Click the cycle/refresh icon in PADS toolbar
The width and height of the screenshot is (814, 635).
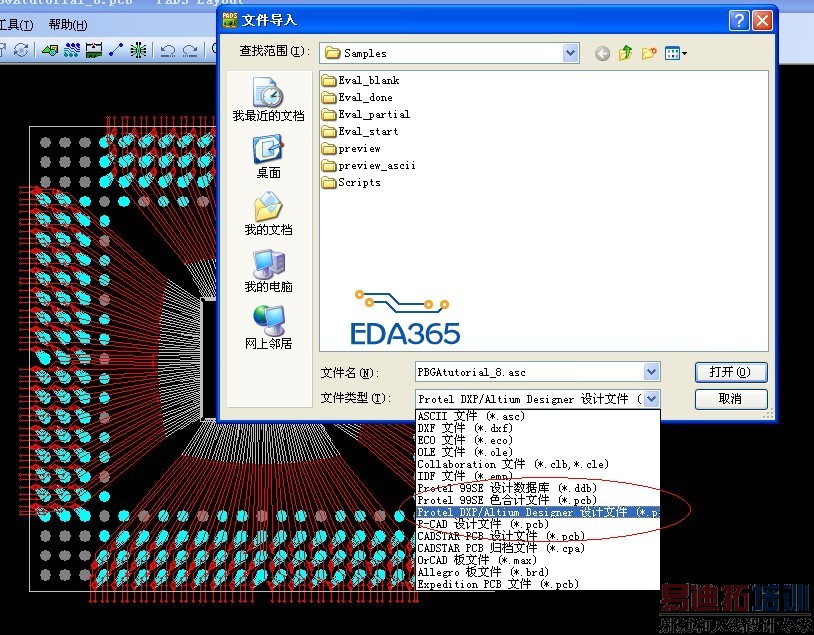pyautogui.click(x=21, y=50)
